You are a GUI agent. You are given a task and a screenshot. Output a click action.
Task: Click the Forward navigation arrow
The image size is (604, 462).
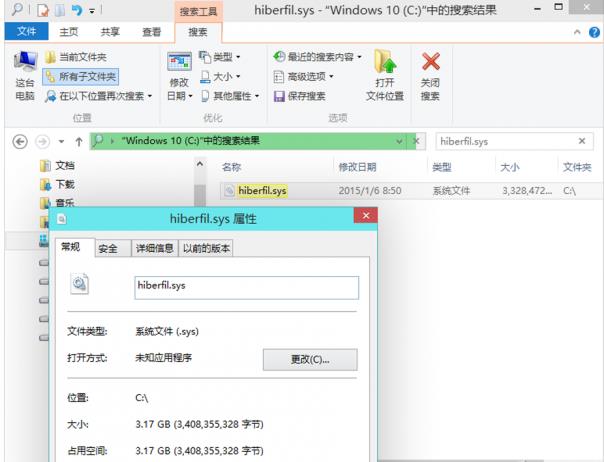coord(42,141)
